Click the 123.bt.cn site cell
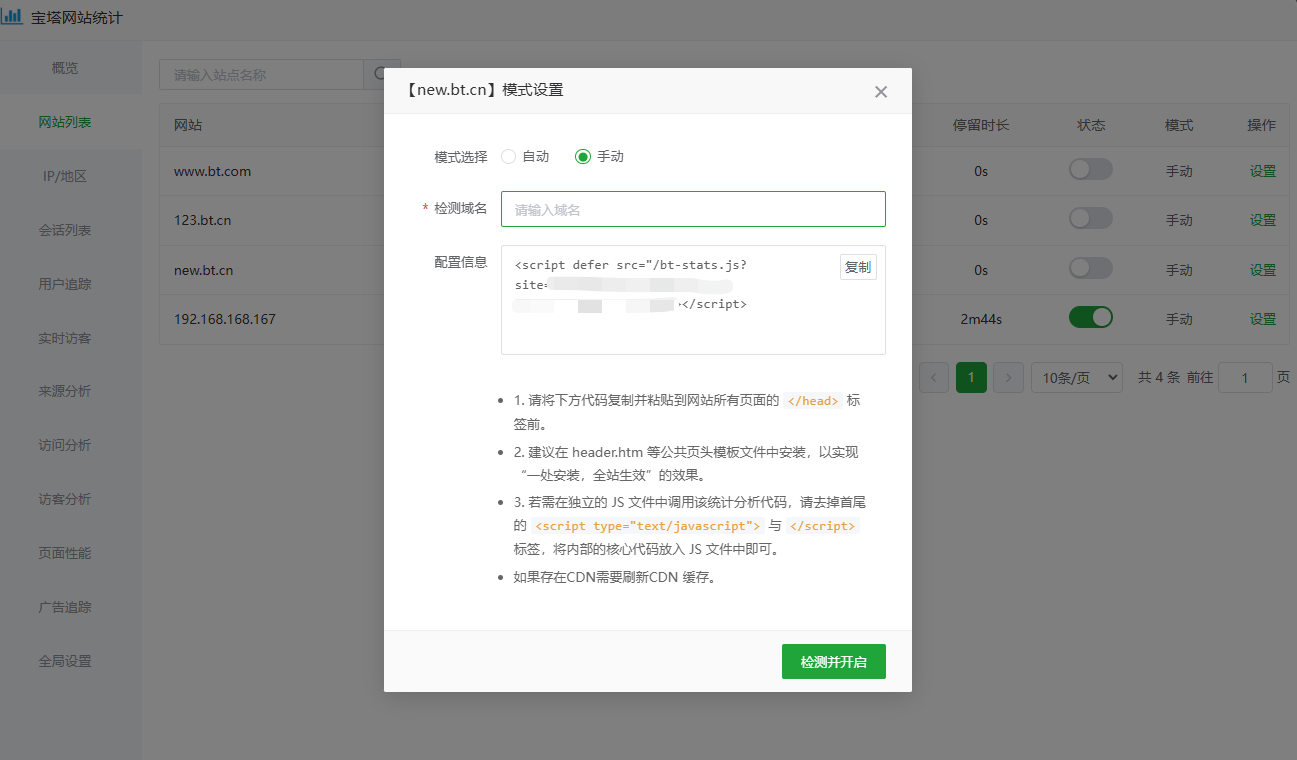The width and height of the screenshot is (1297, 760). [202, 220]
